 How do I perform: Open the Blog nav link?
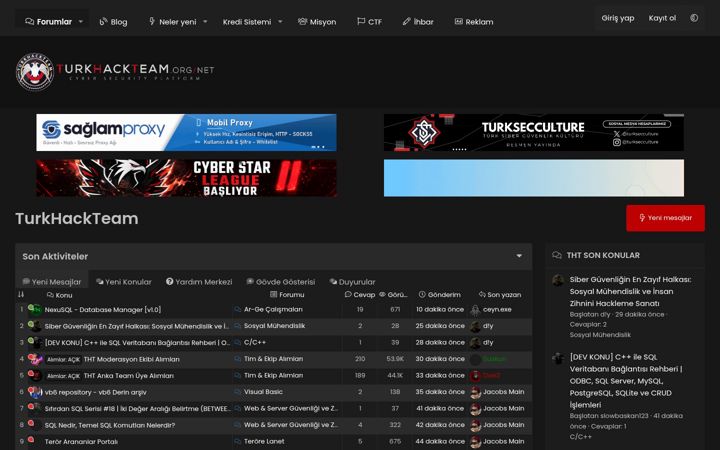[x=113, y=22]
